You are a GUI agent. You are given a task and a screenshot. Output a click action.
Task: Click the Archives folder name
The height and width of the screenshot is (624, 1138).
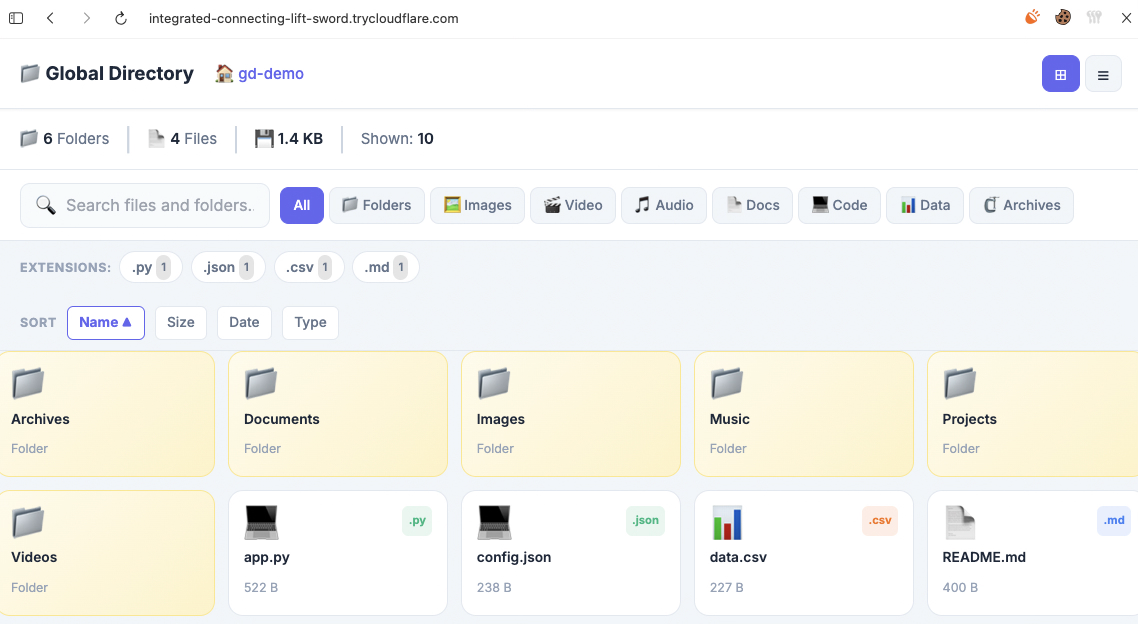point(40,419)
